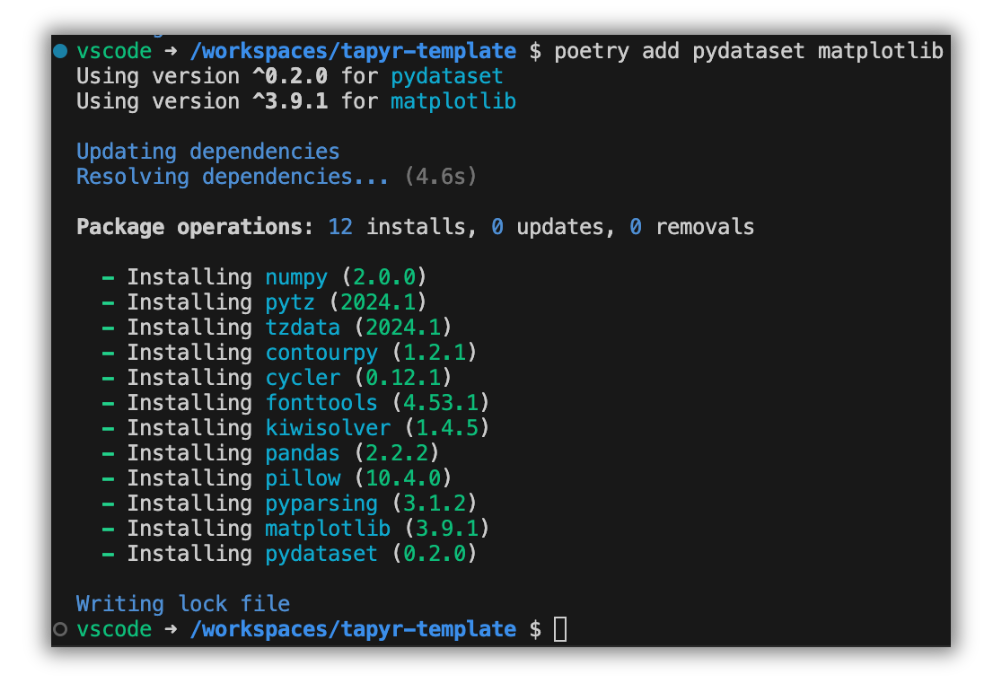Click the terminal cursor block at the prompt
The height and width of the screenshot is (682, 1002).
[x=560, y=629]
